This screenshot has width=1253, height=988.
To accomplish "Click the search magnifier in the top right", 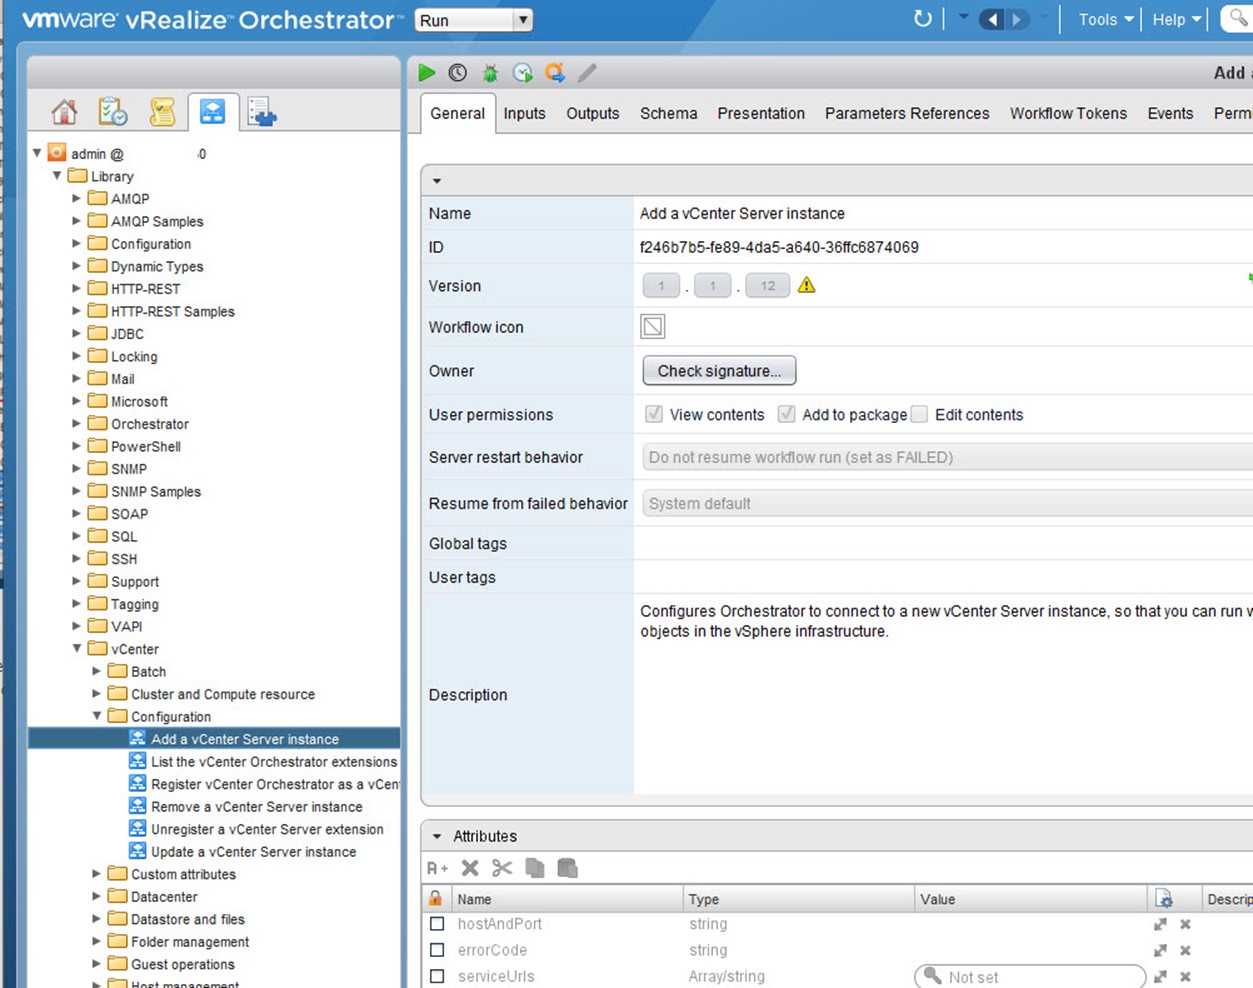I will [1238, 19].
